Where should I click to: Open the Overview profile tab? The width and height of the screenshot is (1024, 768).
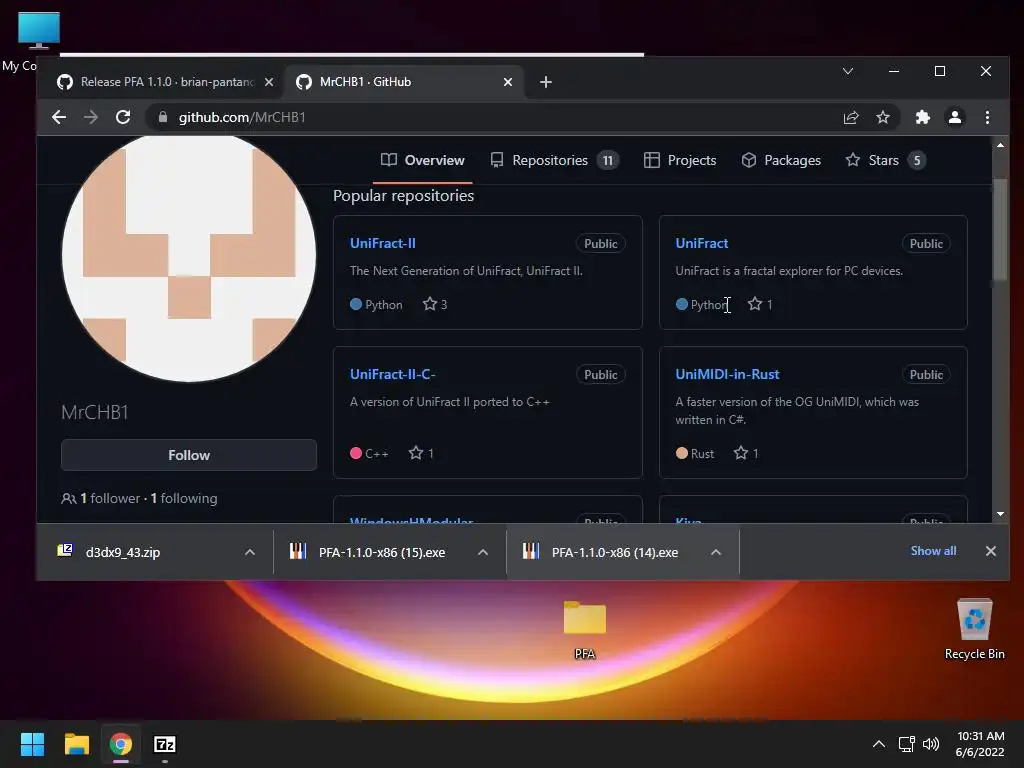[x=423, y=161]
